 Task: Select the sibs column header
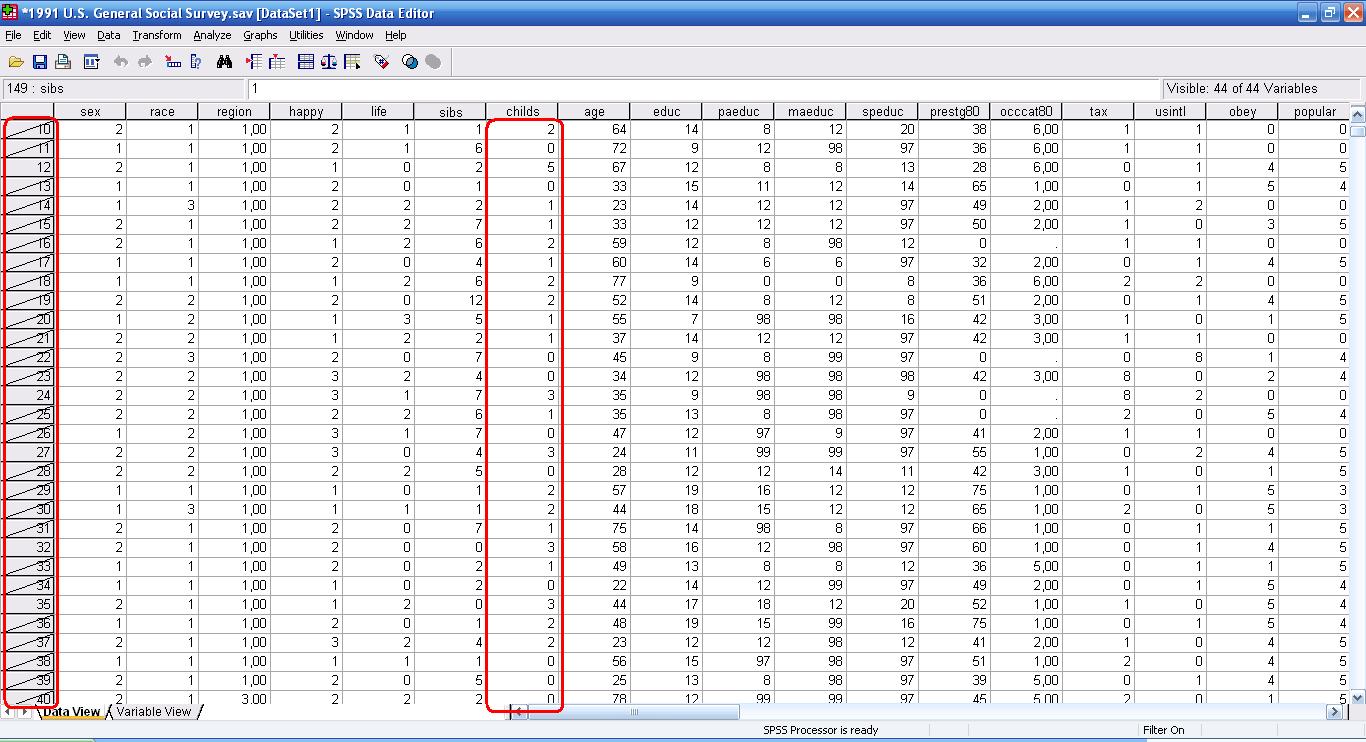point(450,111)
